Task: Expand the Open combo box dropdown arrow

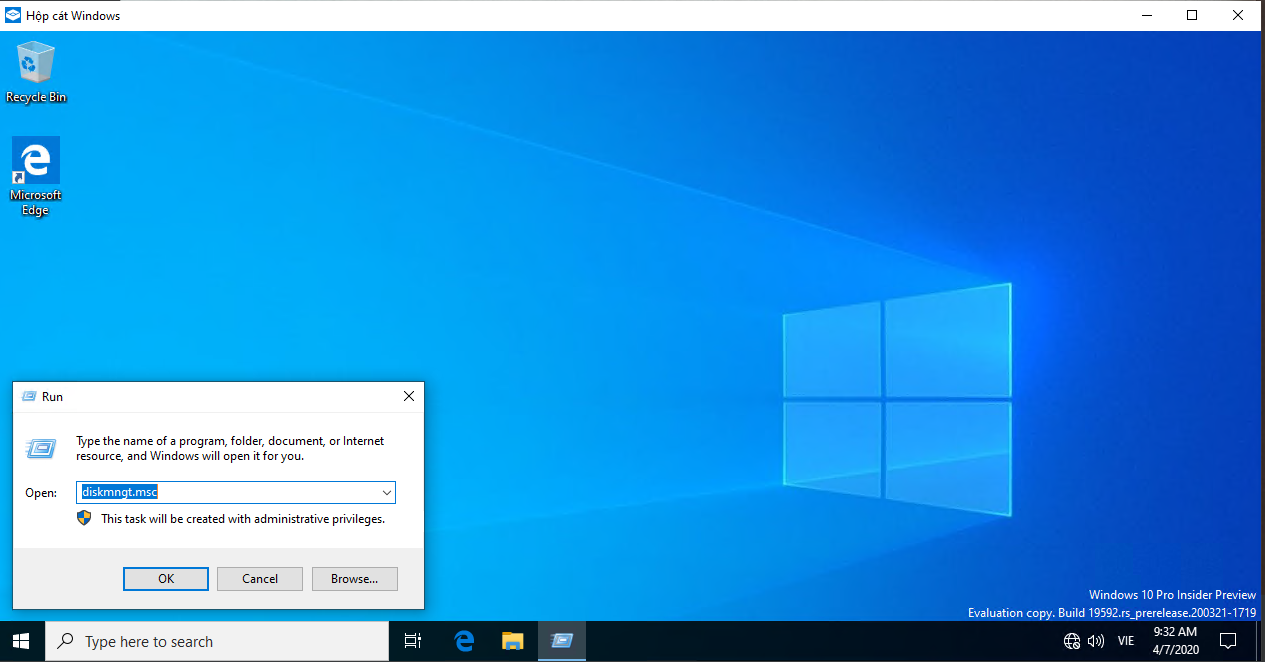Action: [386, 492]
